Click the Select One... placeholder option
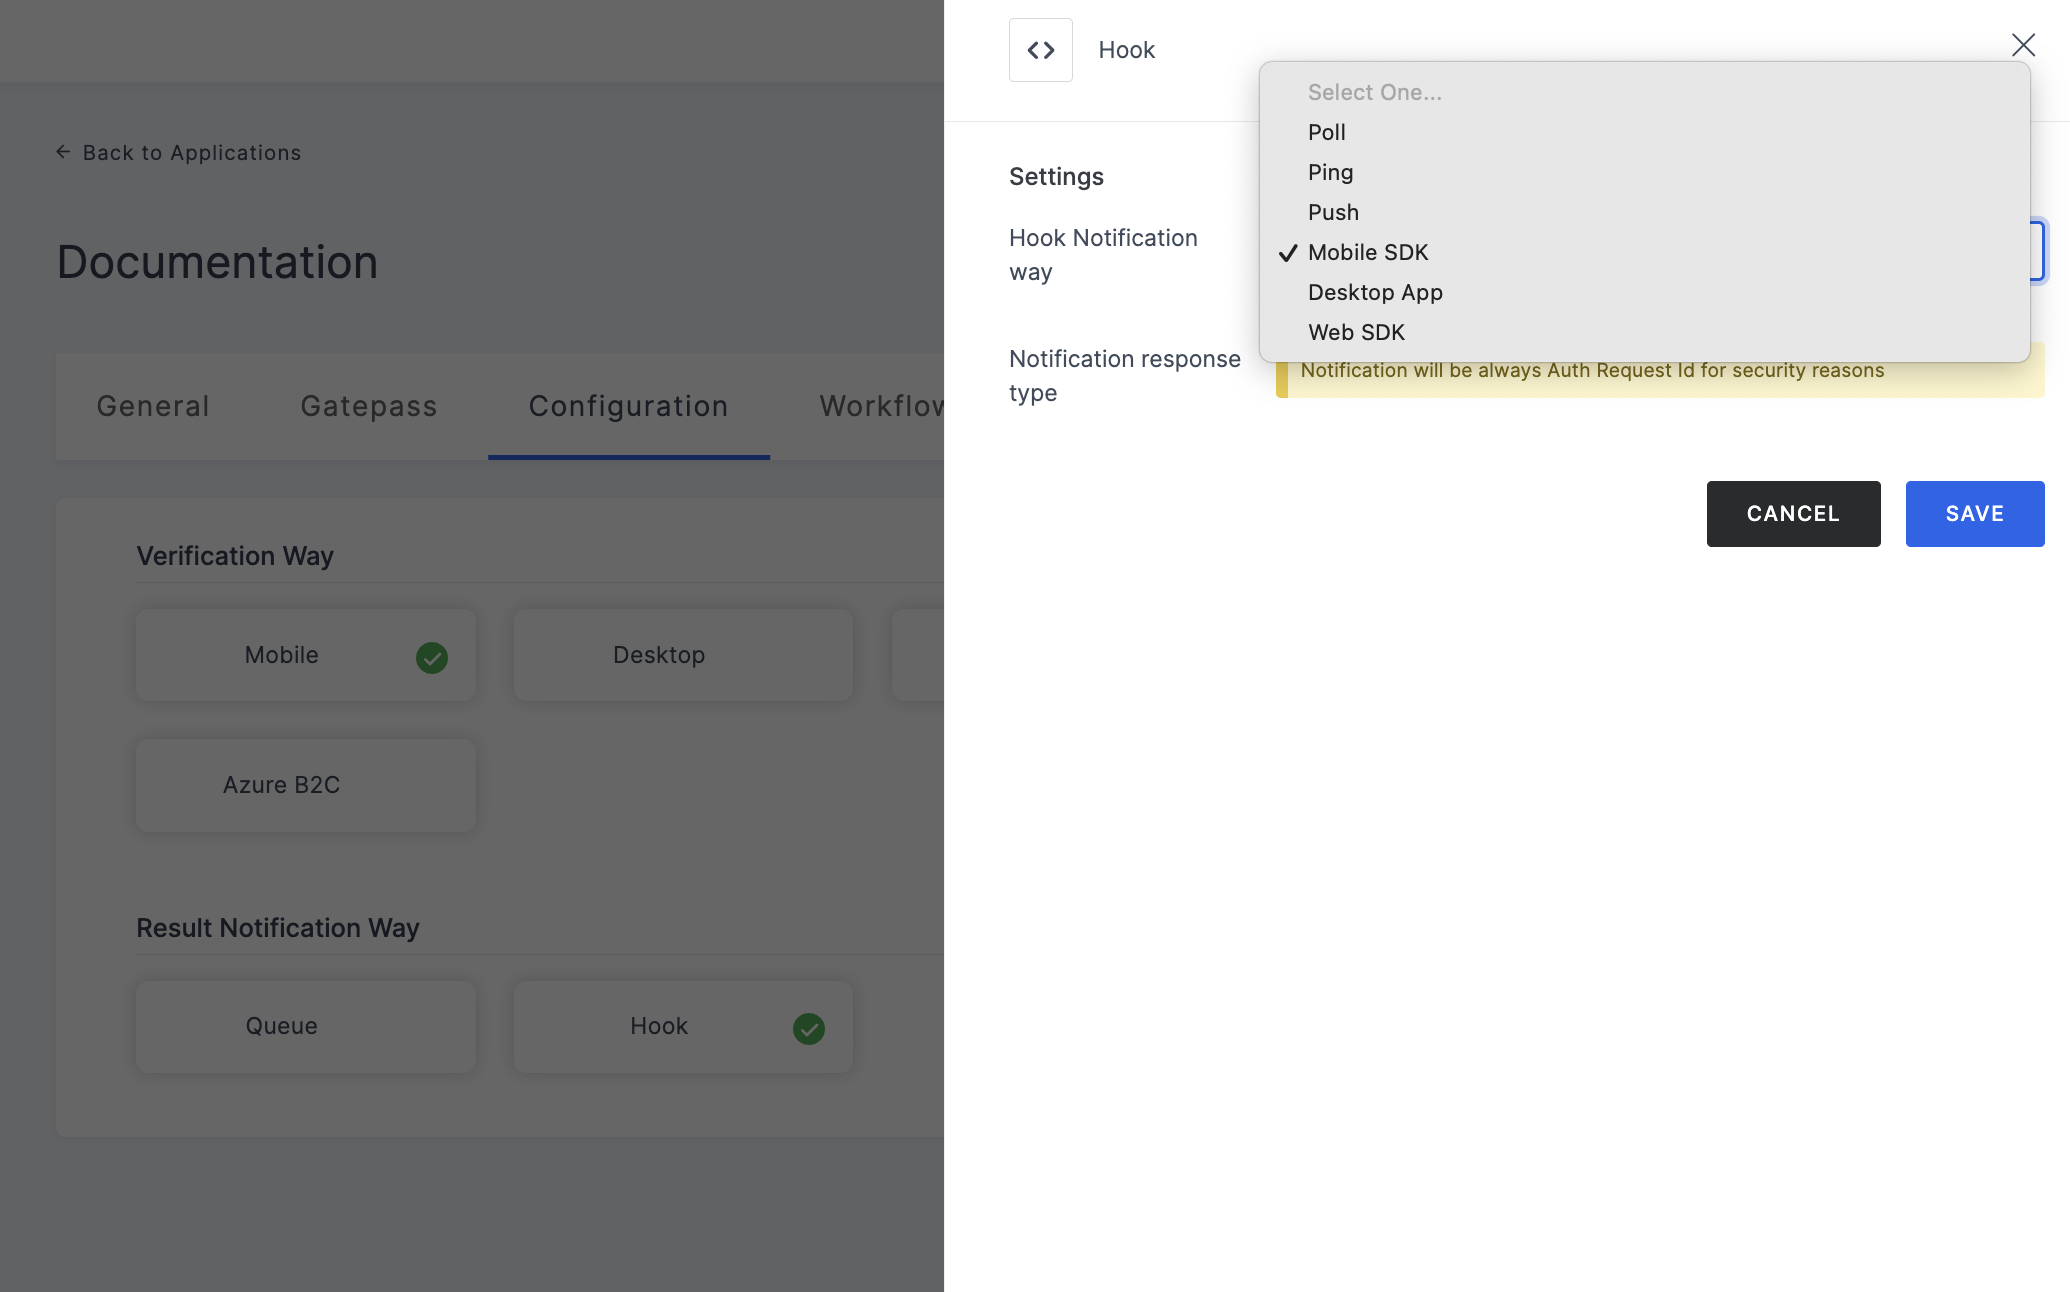Screen dimensions: 2070x1292 (1644, 92)
